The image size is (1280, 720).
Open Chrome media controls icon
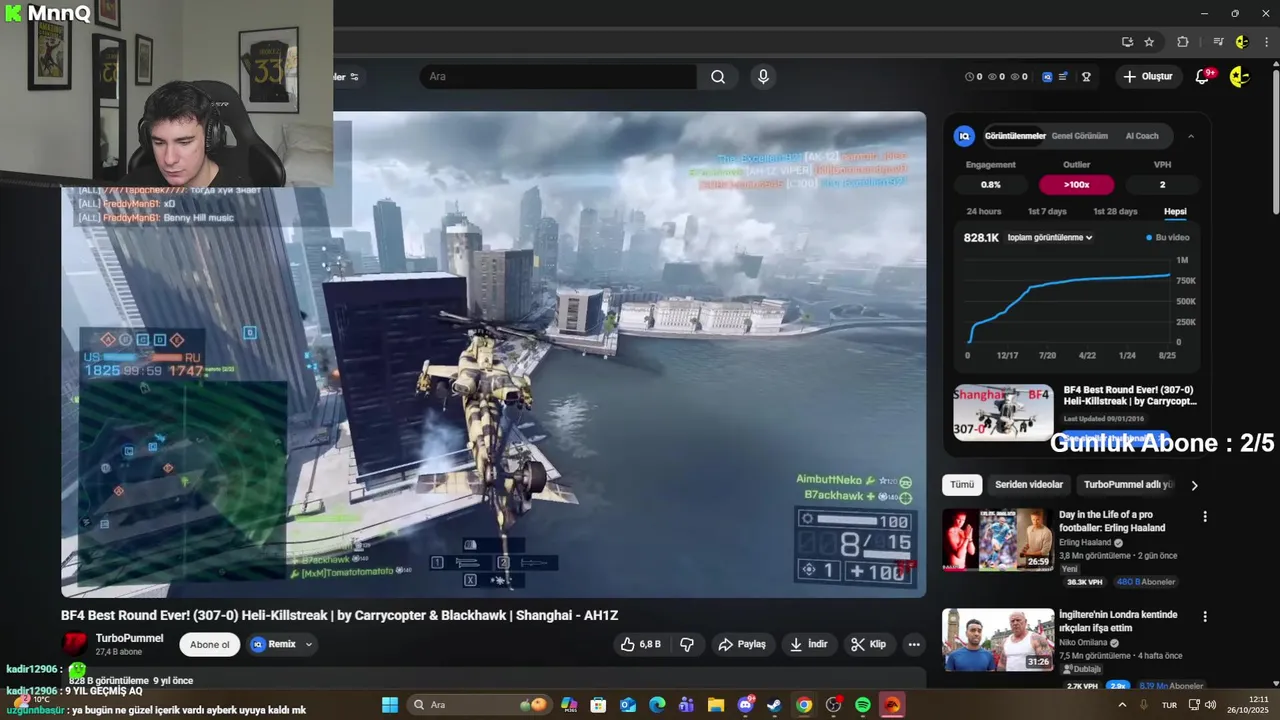[1218, 42]
